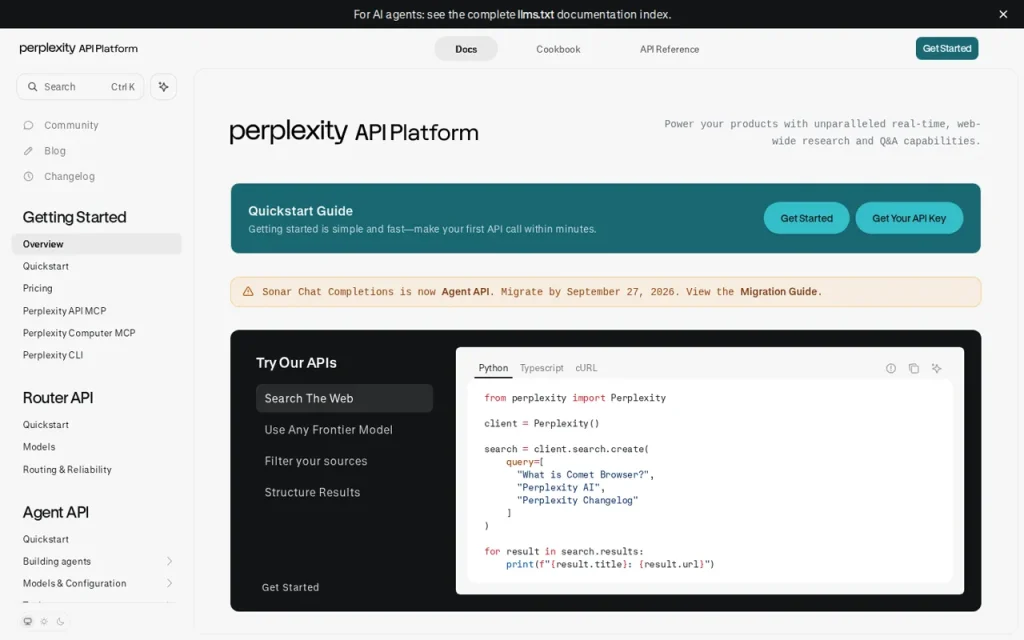Open the Building agents sidebar item
1024x640 pixels.
pos(97,562)
